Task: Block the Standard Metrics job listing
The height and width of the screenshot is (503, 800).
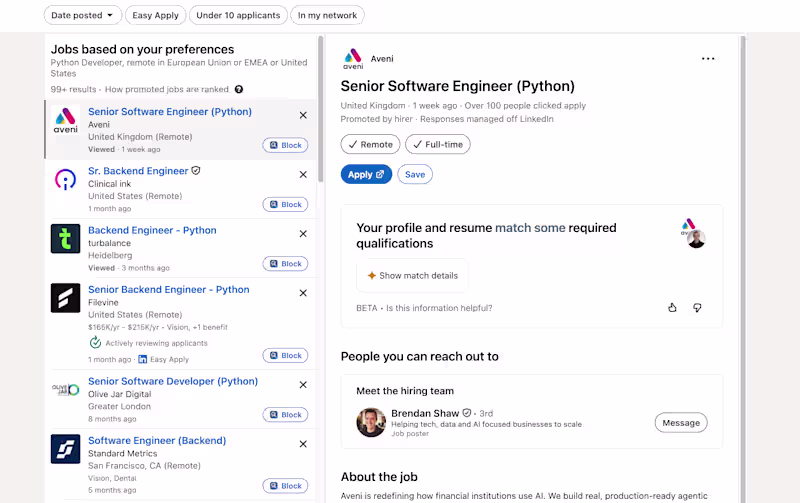Action: 285,486
